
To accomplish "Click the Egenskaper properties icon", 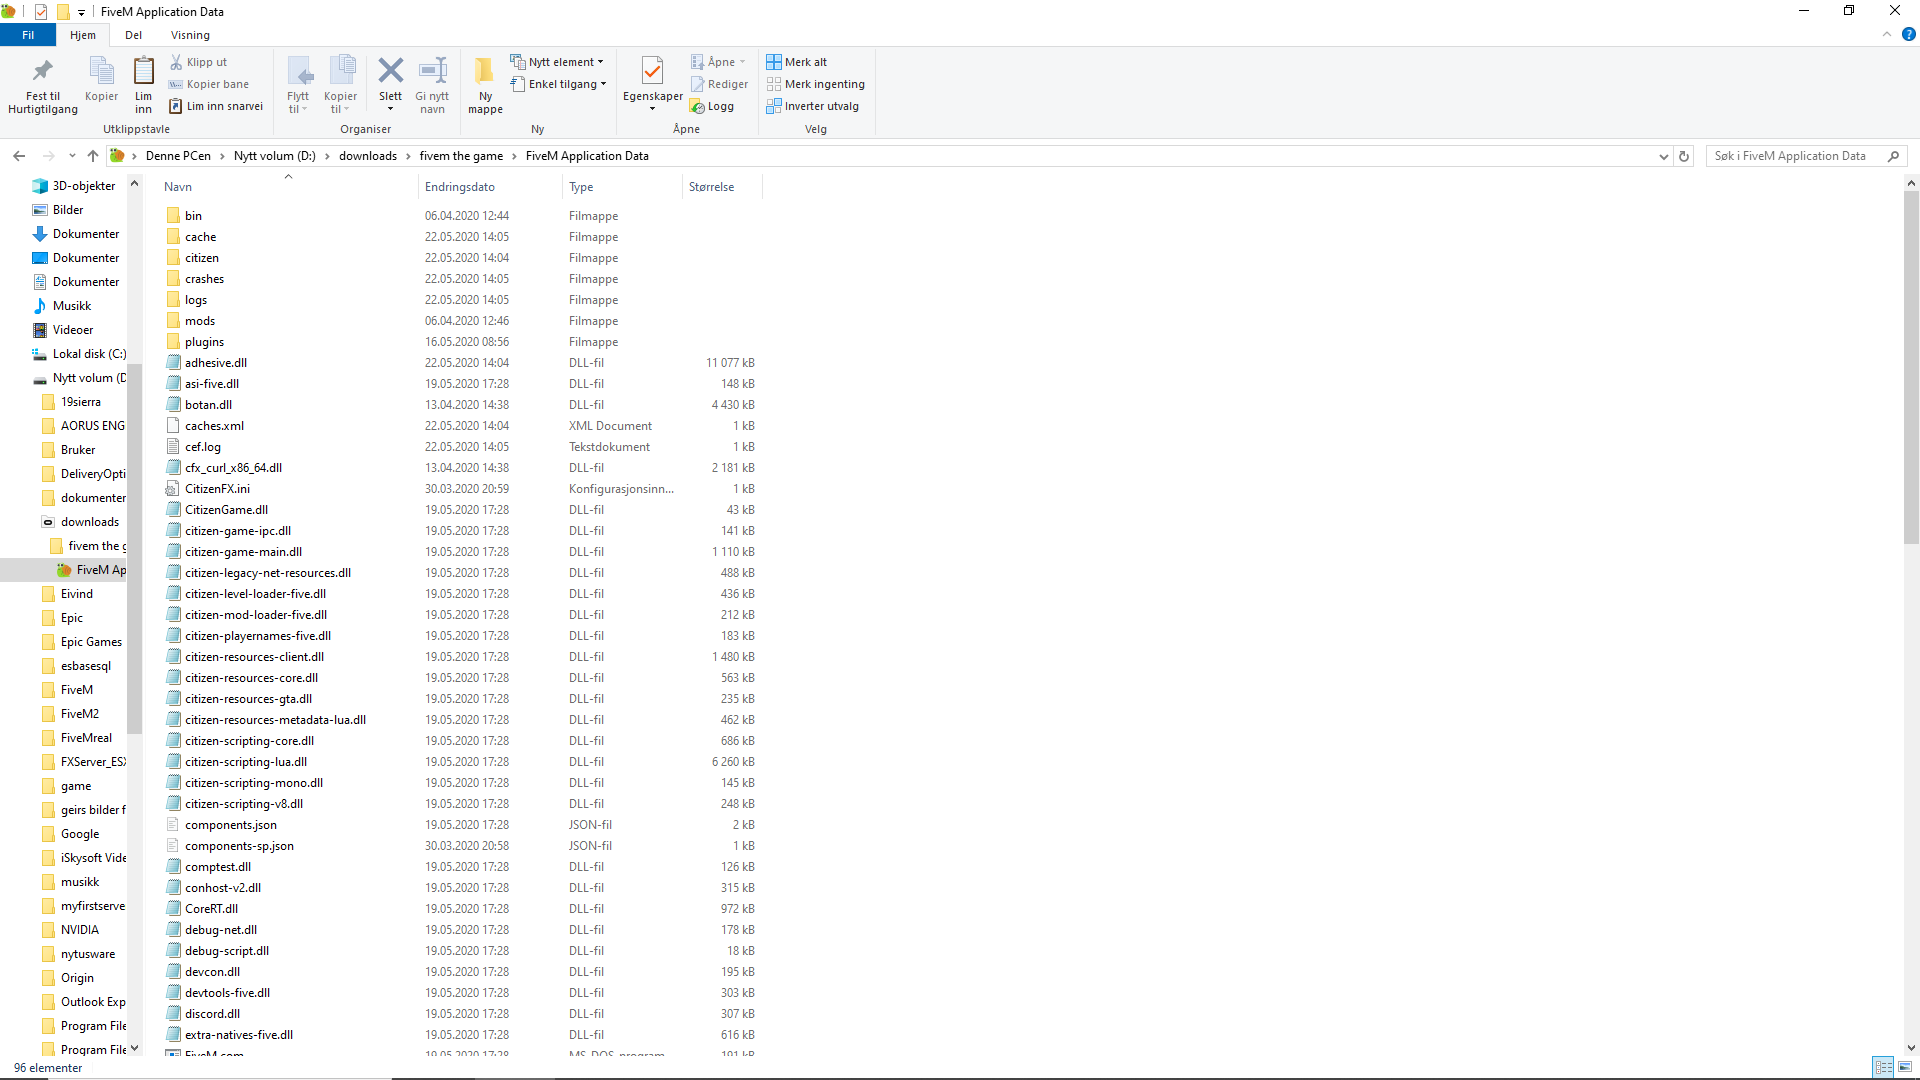I will pyautogui.click(x=652, y=72).
